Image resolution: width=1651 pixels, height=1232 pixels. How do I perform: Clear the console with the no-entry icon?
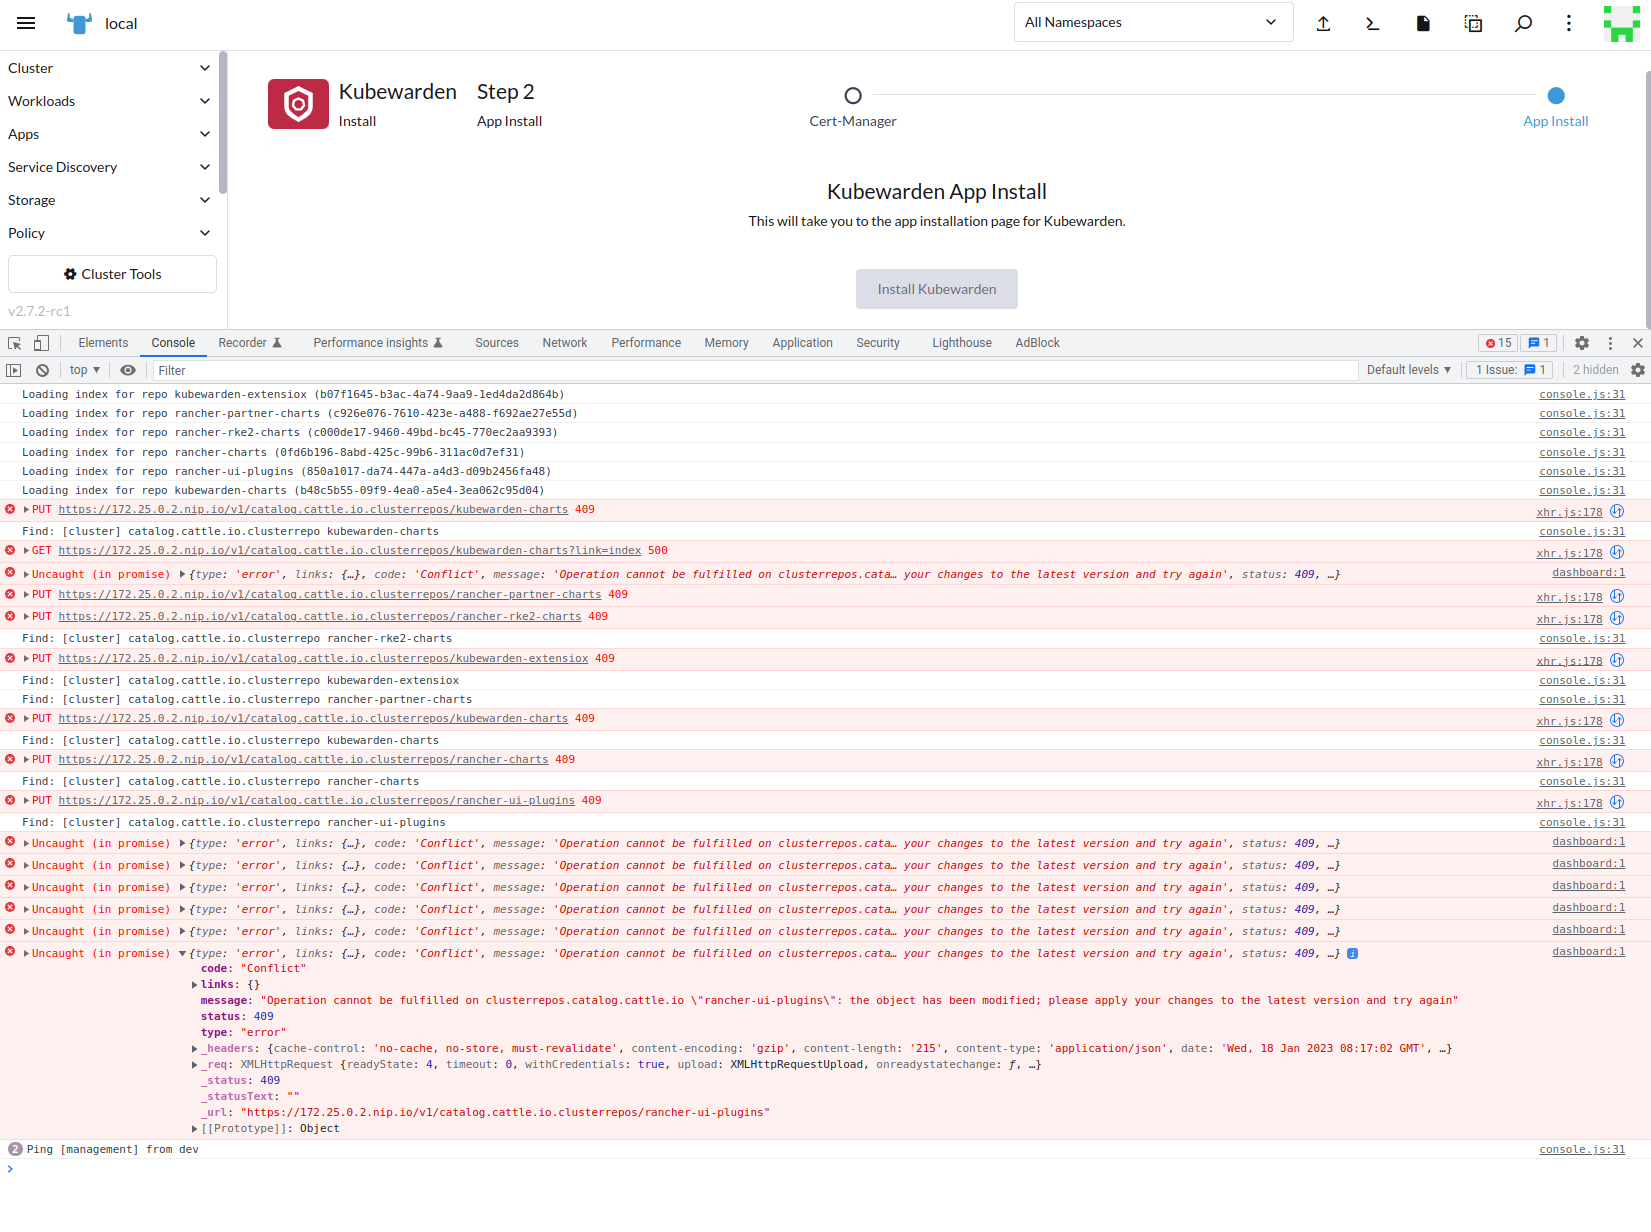pos(42,370)
